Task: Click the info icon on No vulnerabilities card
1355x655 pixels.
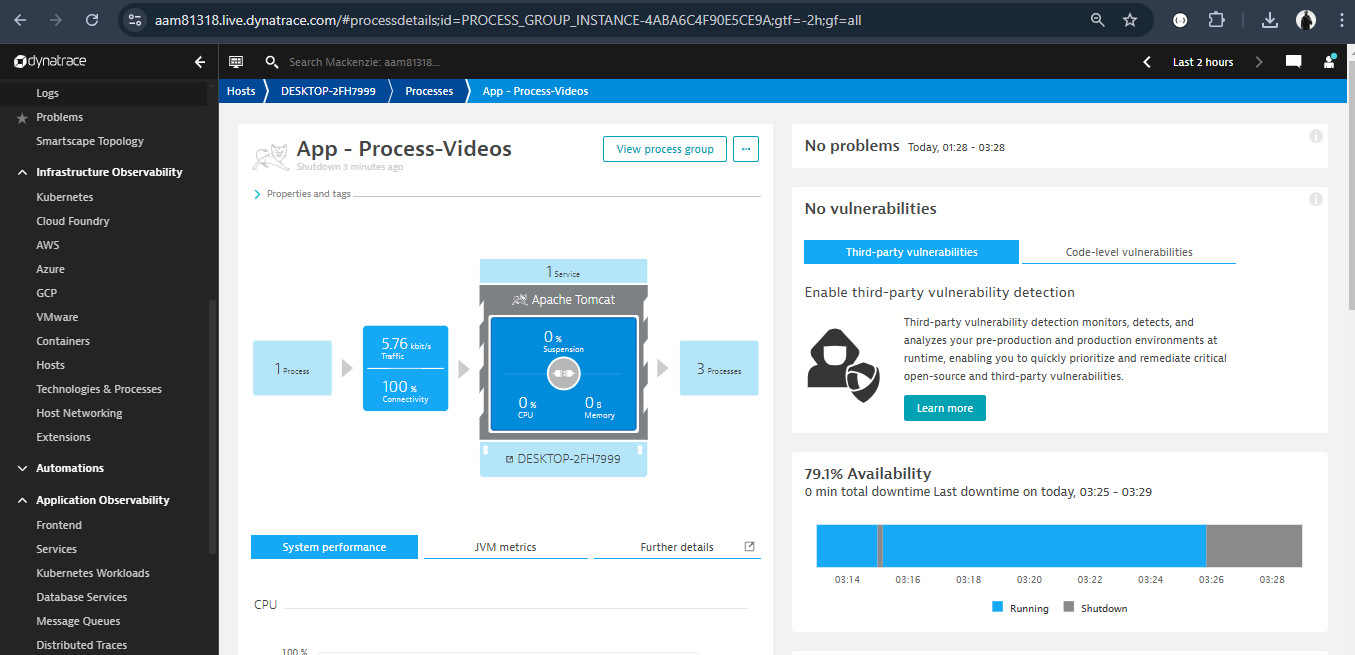Action: coord(1316,199)
